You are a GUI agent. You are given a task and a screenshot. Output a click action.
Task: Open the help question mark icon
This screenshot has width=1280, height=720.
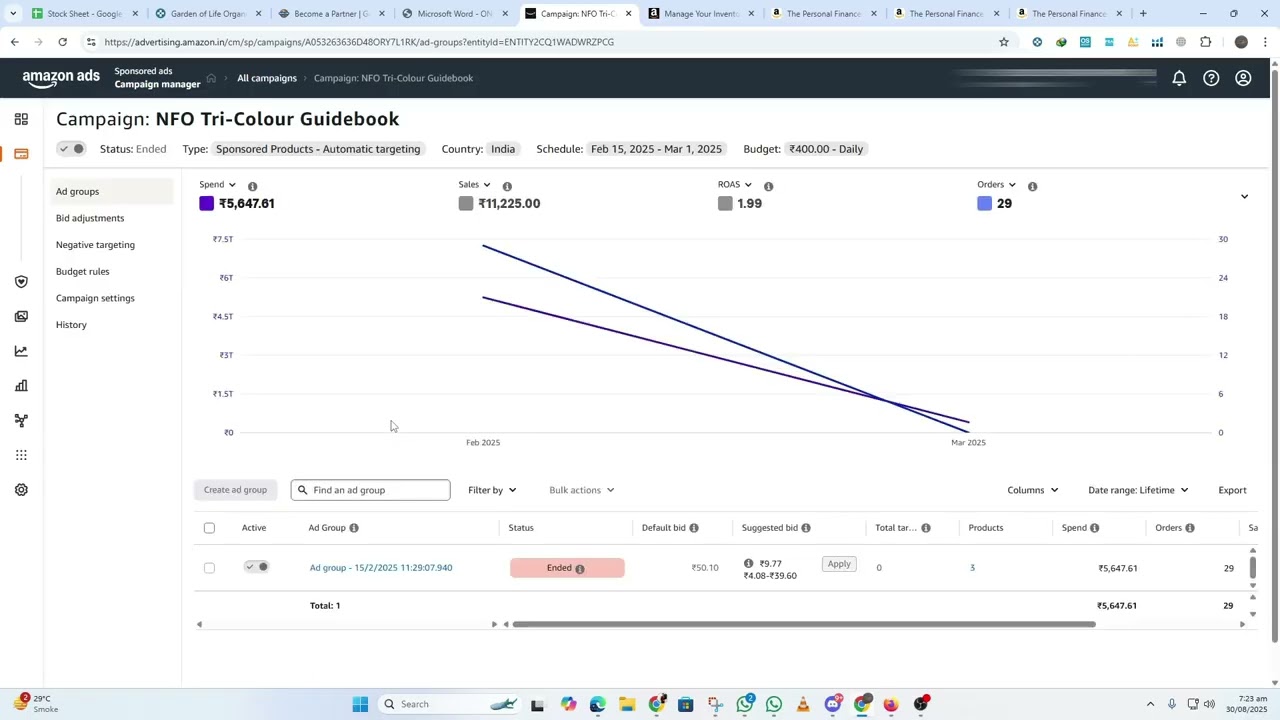1211,78
